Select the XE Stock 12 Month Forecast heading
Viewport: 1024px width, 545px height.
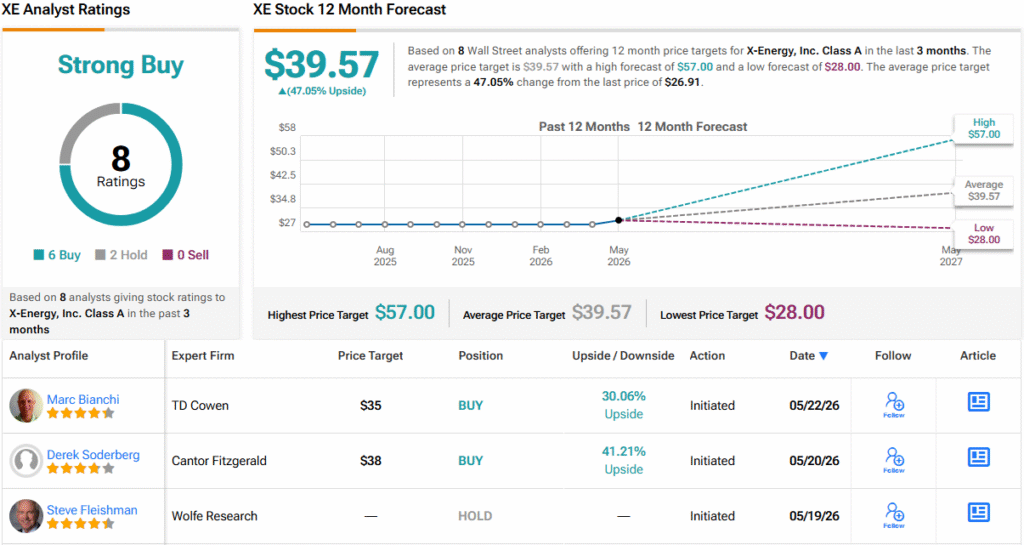click(x=350, y=10)
